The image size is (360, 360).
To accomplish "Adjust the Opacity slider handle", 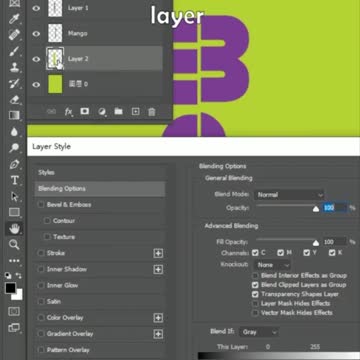I will coord(316,209).
